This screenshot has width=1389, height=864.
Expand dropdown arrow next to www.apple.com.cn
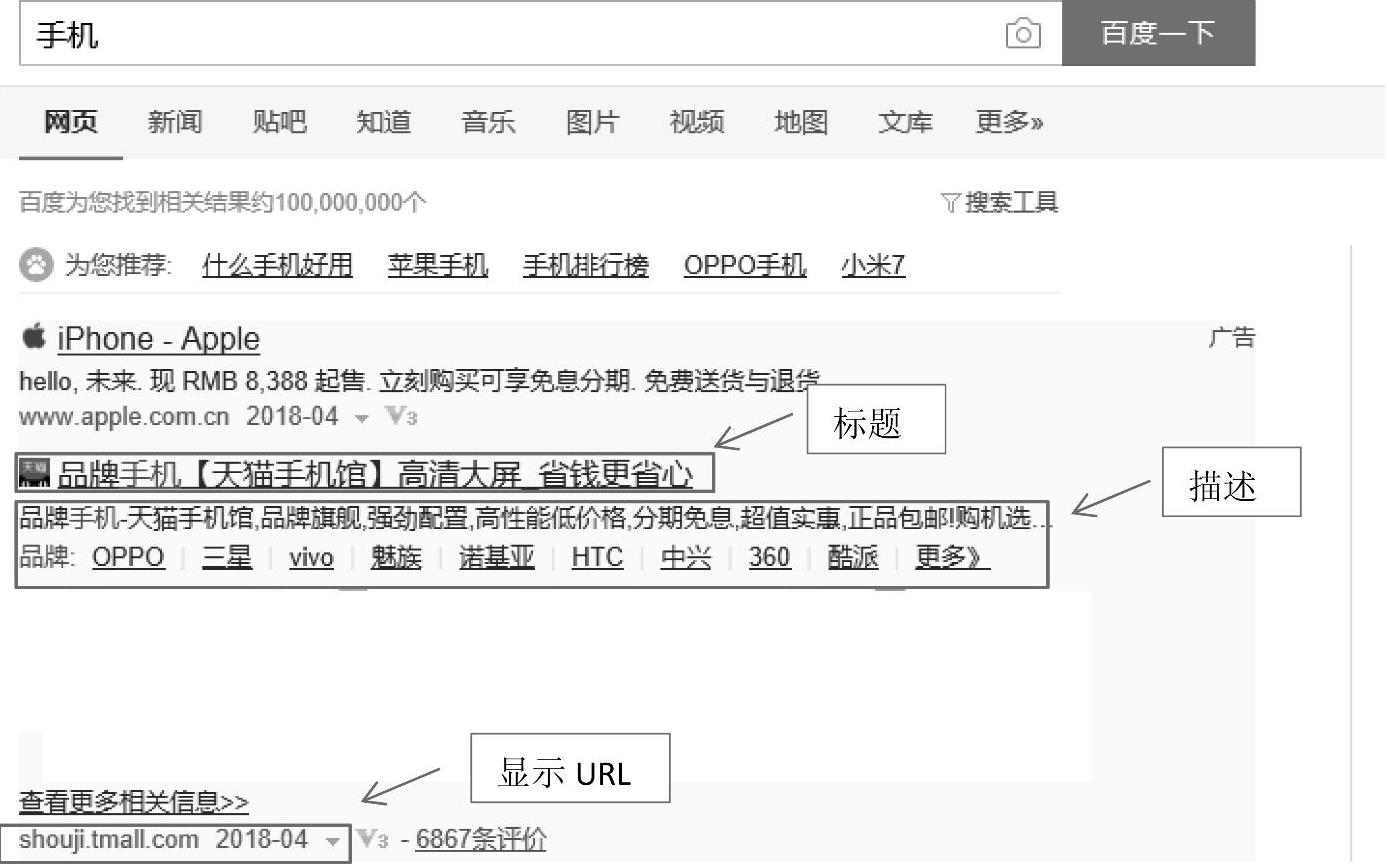coord(361,418)
